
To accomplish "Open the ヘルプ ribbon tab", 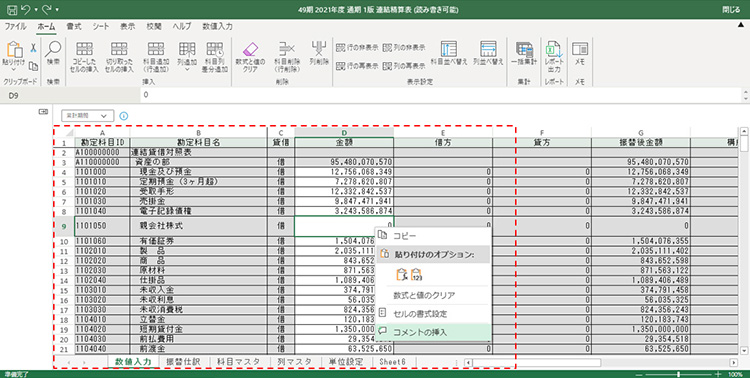I will [182, 26].
